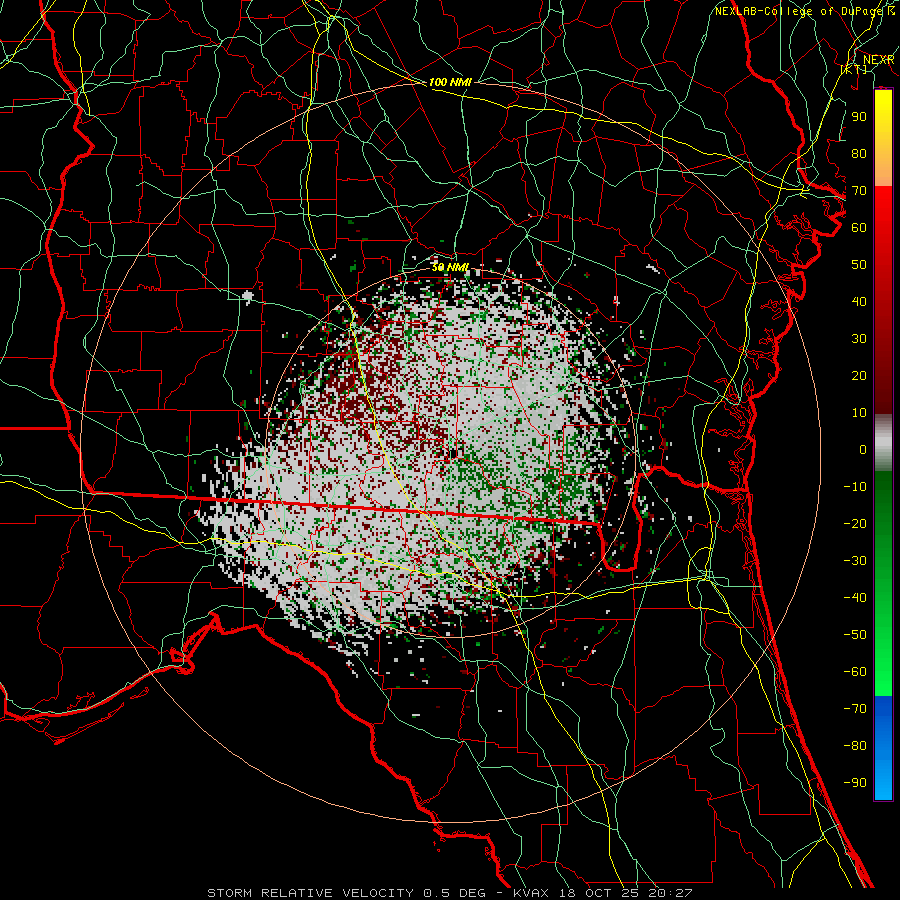
Task: Click the -30 value on the velocity scale
Action: click(855, 561)
